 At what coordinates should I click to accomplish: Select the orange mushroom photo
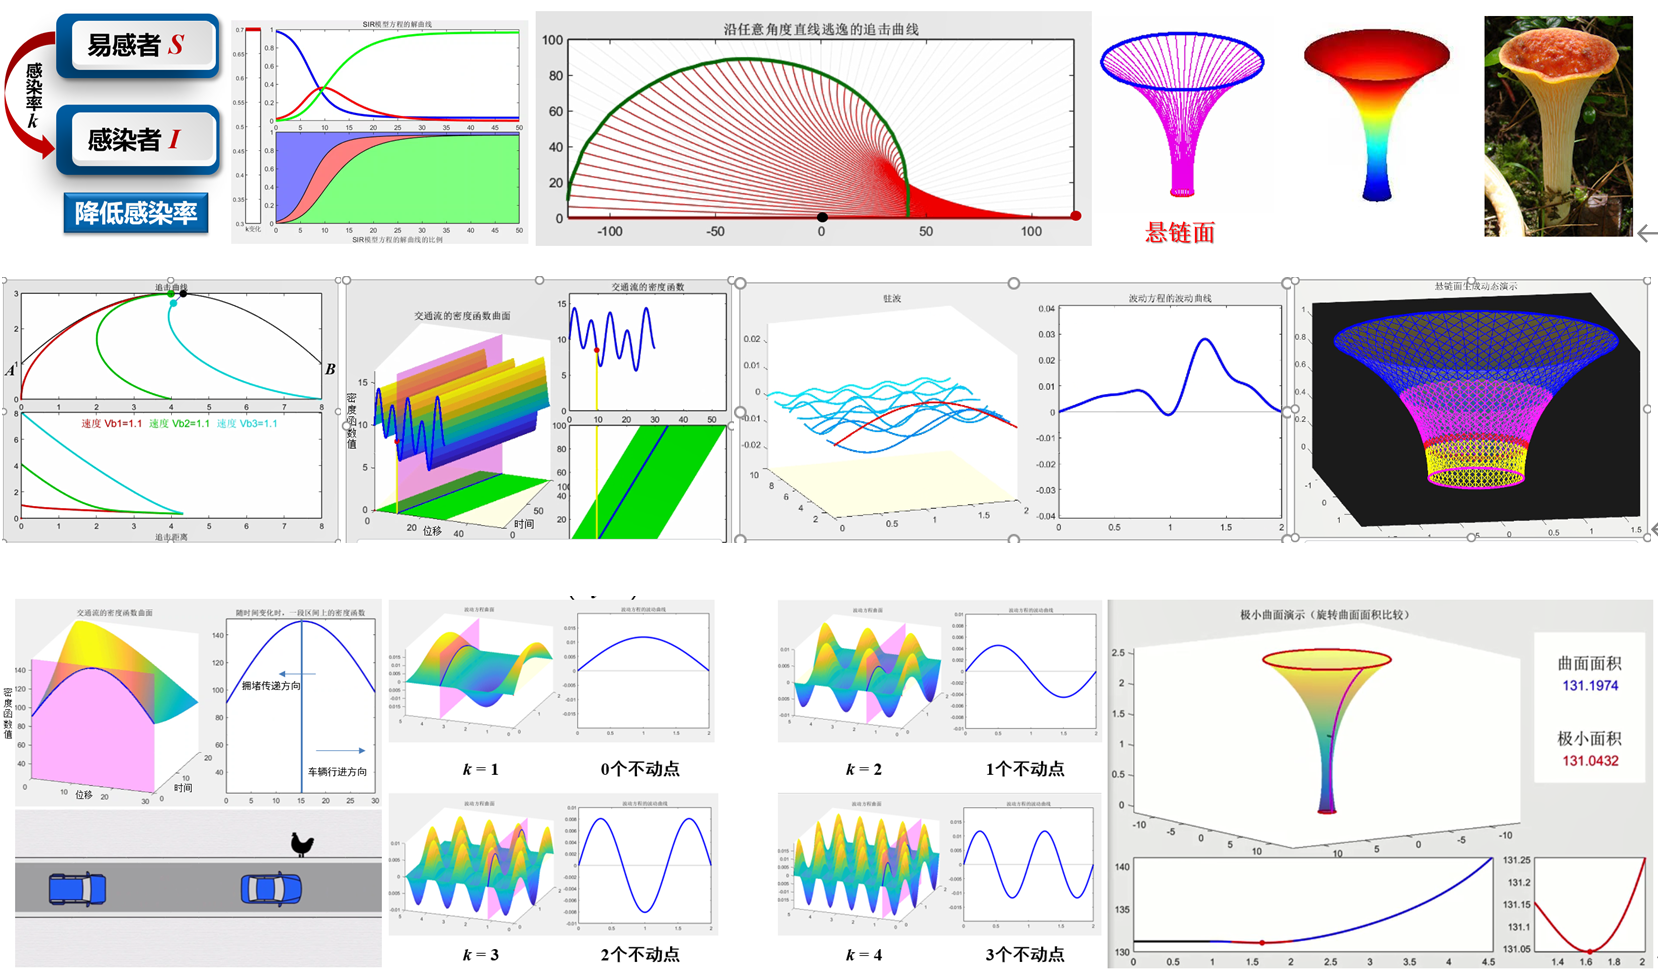point(1557,126)
